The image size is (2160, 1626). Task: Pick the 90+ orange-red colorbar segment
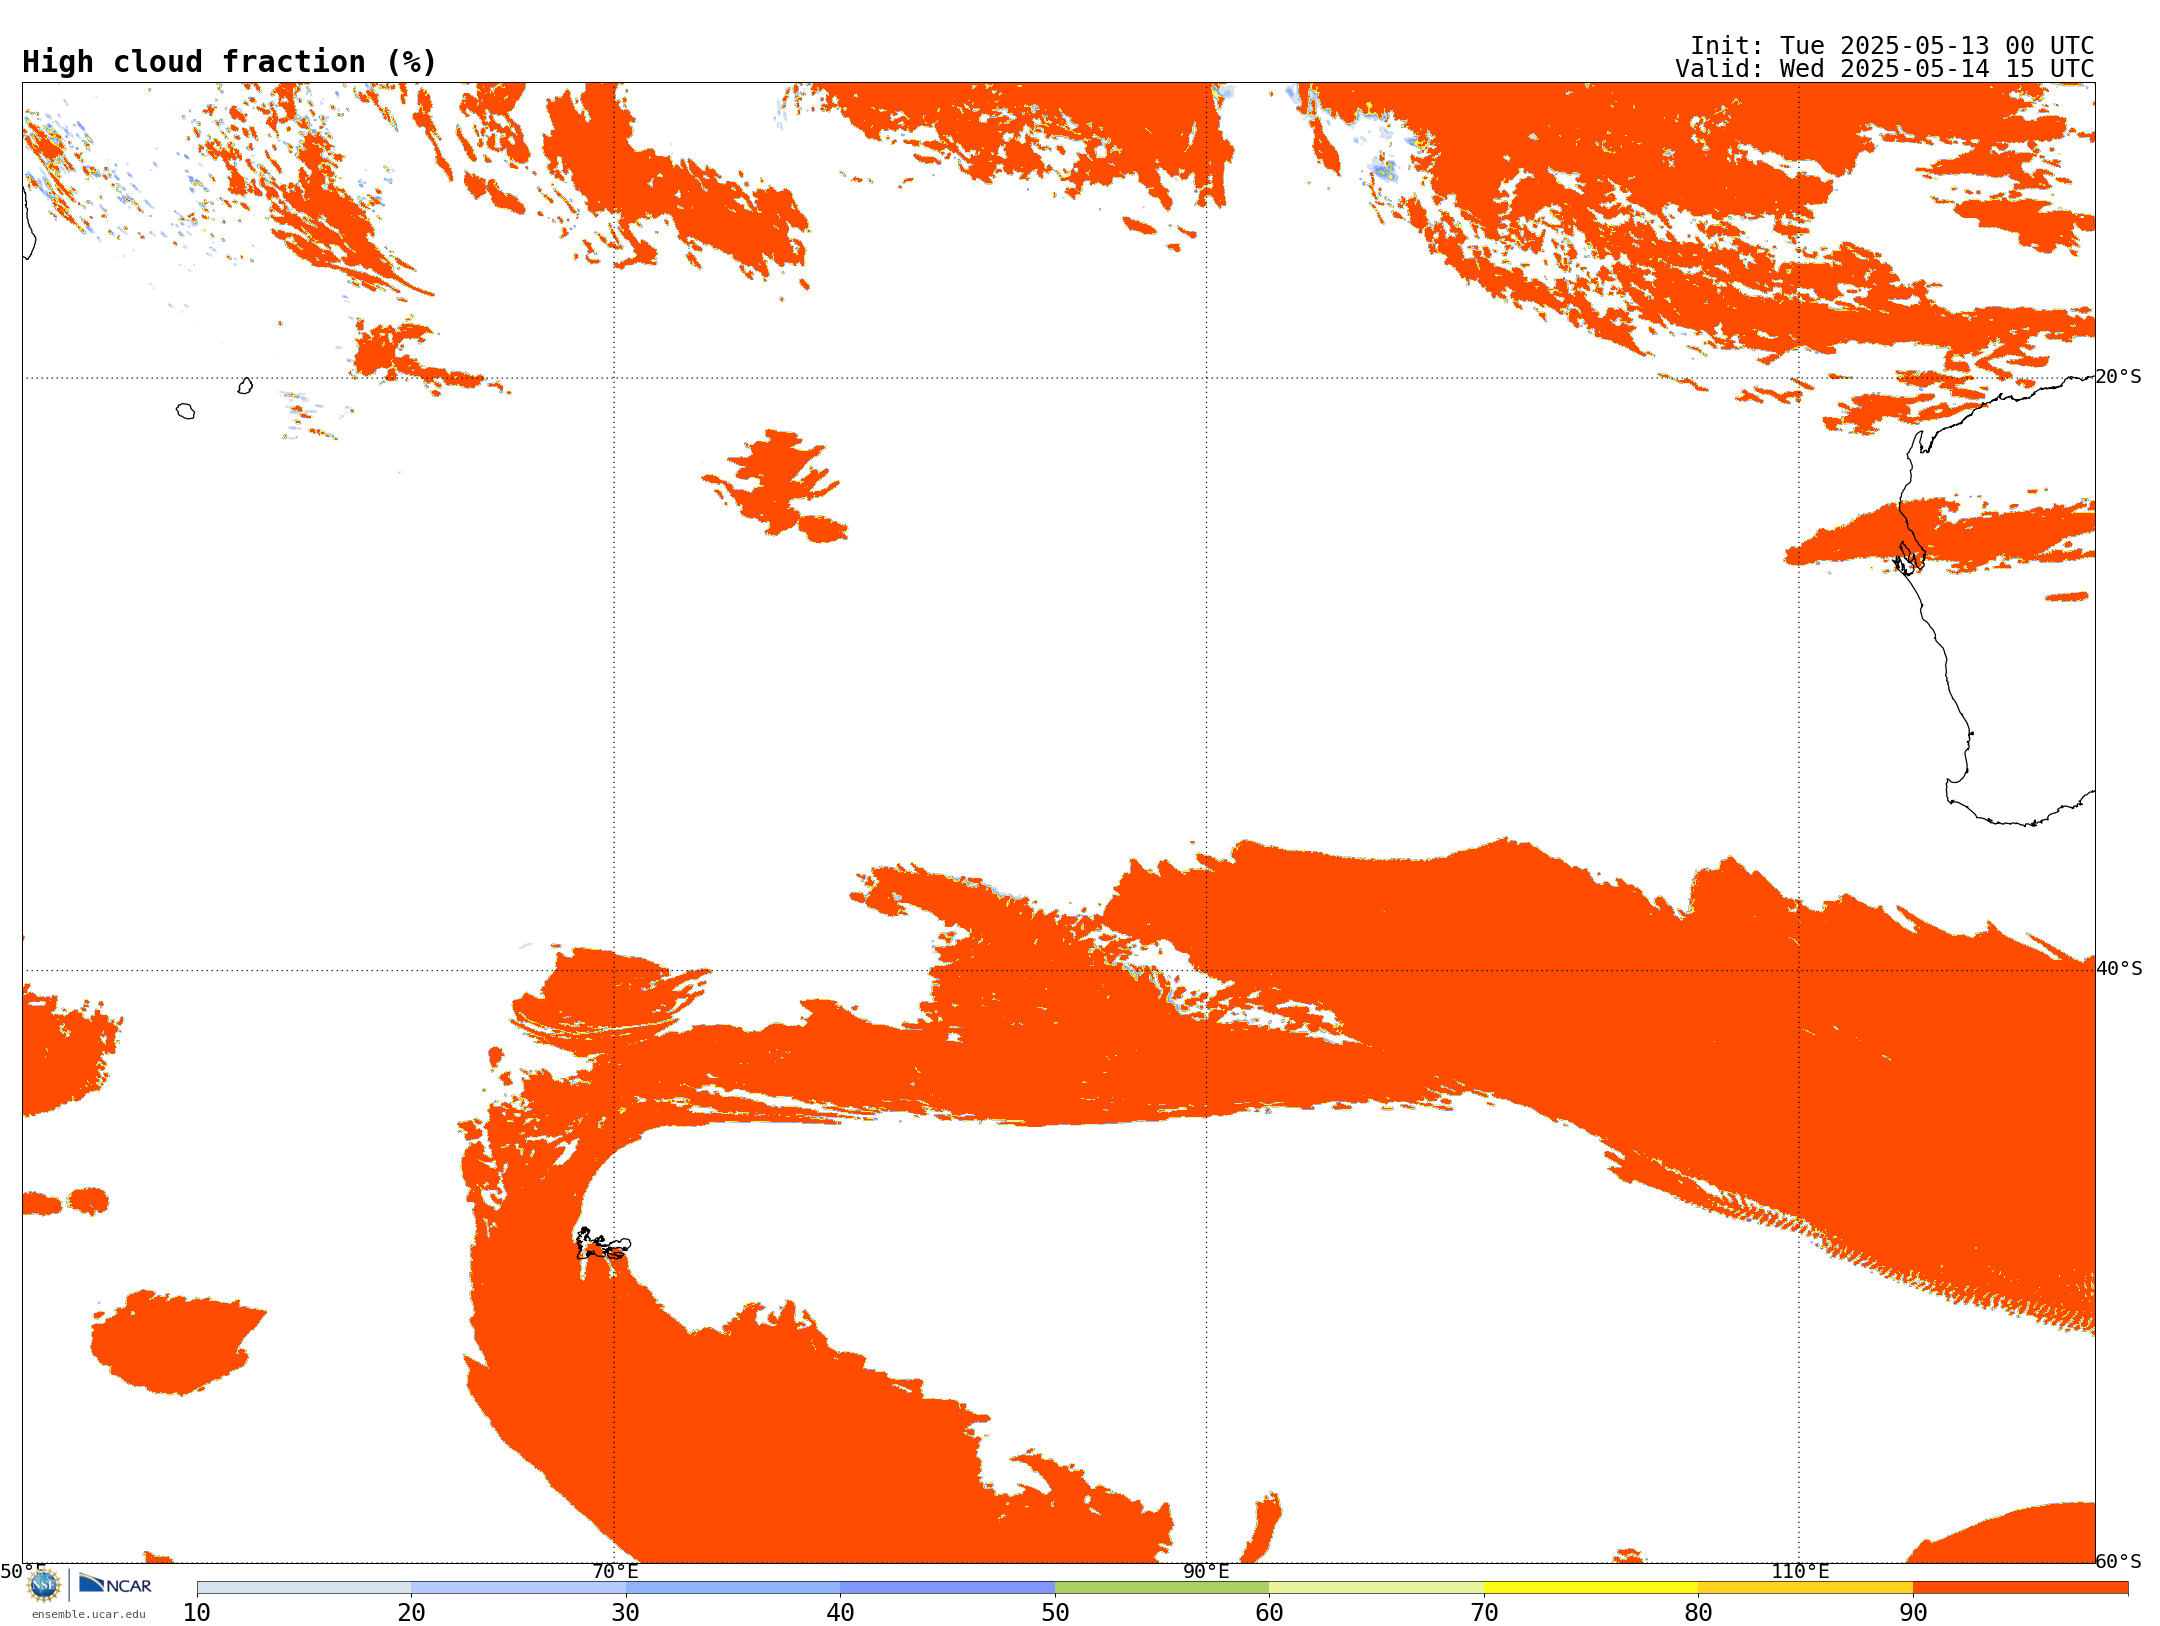pos(2020,1588)
